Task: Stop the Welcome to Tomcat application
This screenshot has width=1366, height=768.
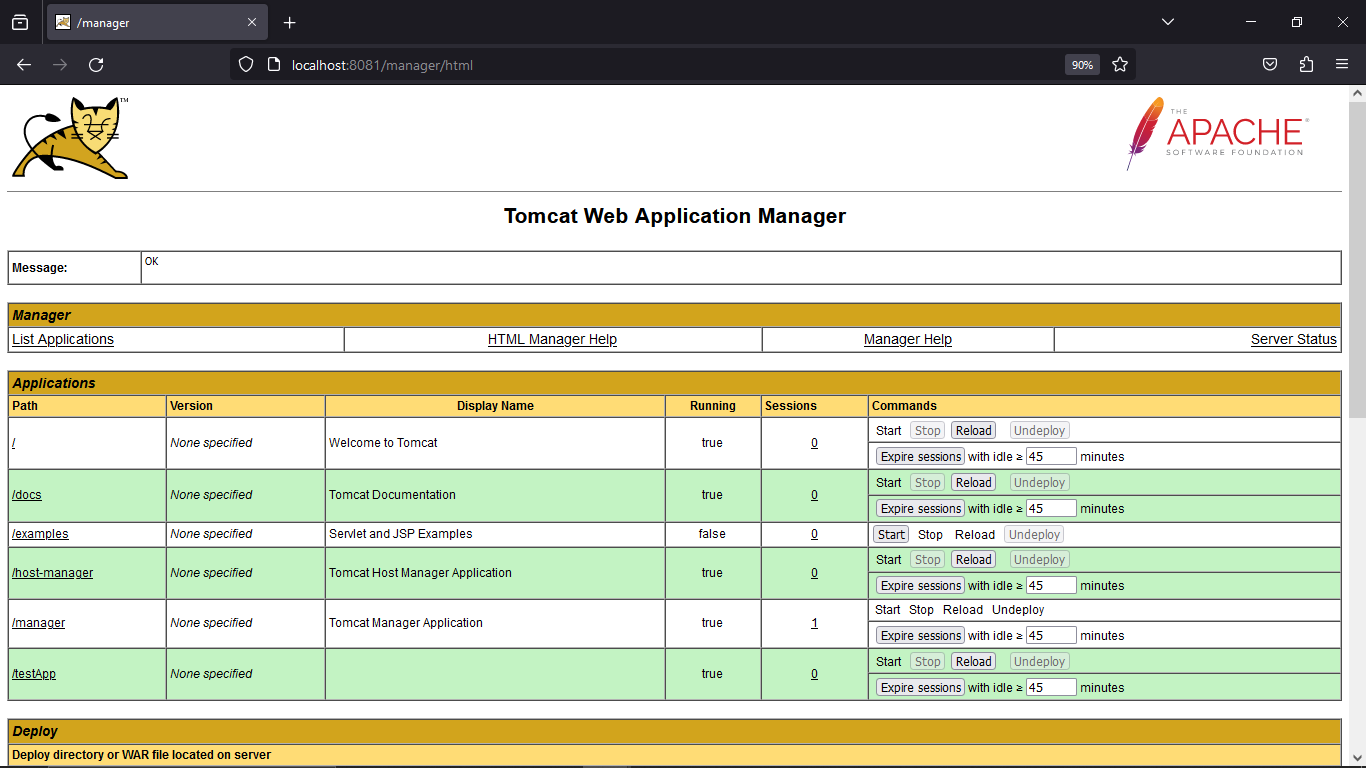Action: pos(928,431)
